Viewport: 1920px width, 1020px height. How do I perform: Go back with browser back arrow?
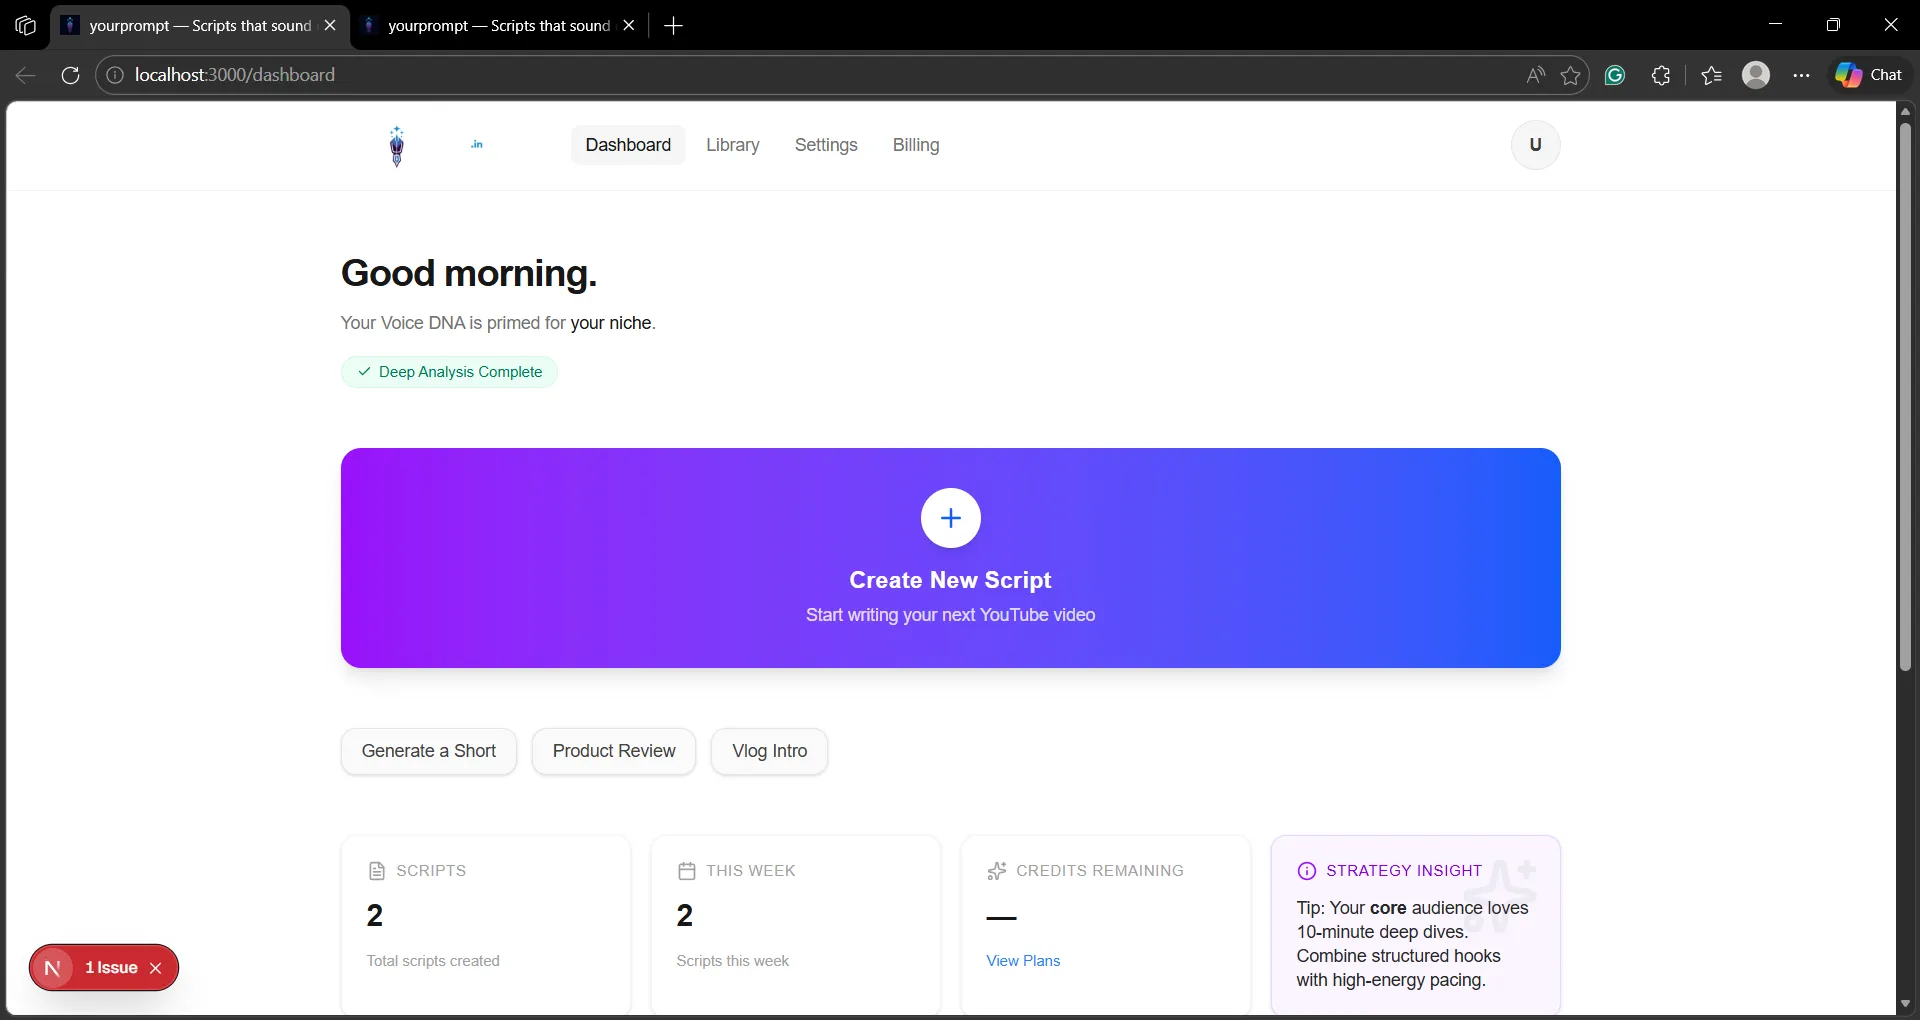(26, 75)
